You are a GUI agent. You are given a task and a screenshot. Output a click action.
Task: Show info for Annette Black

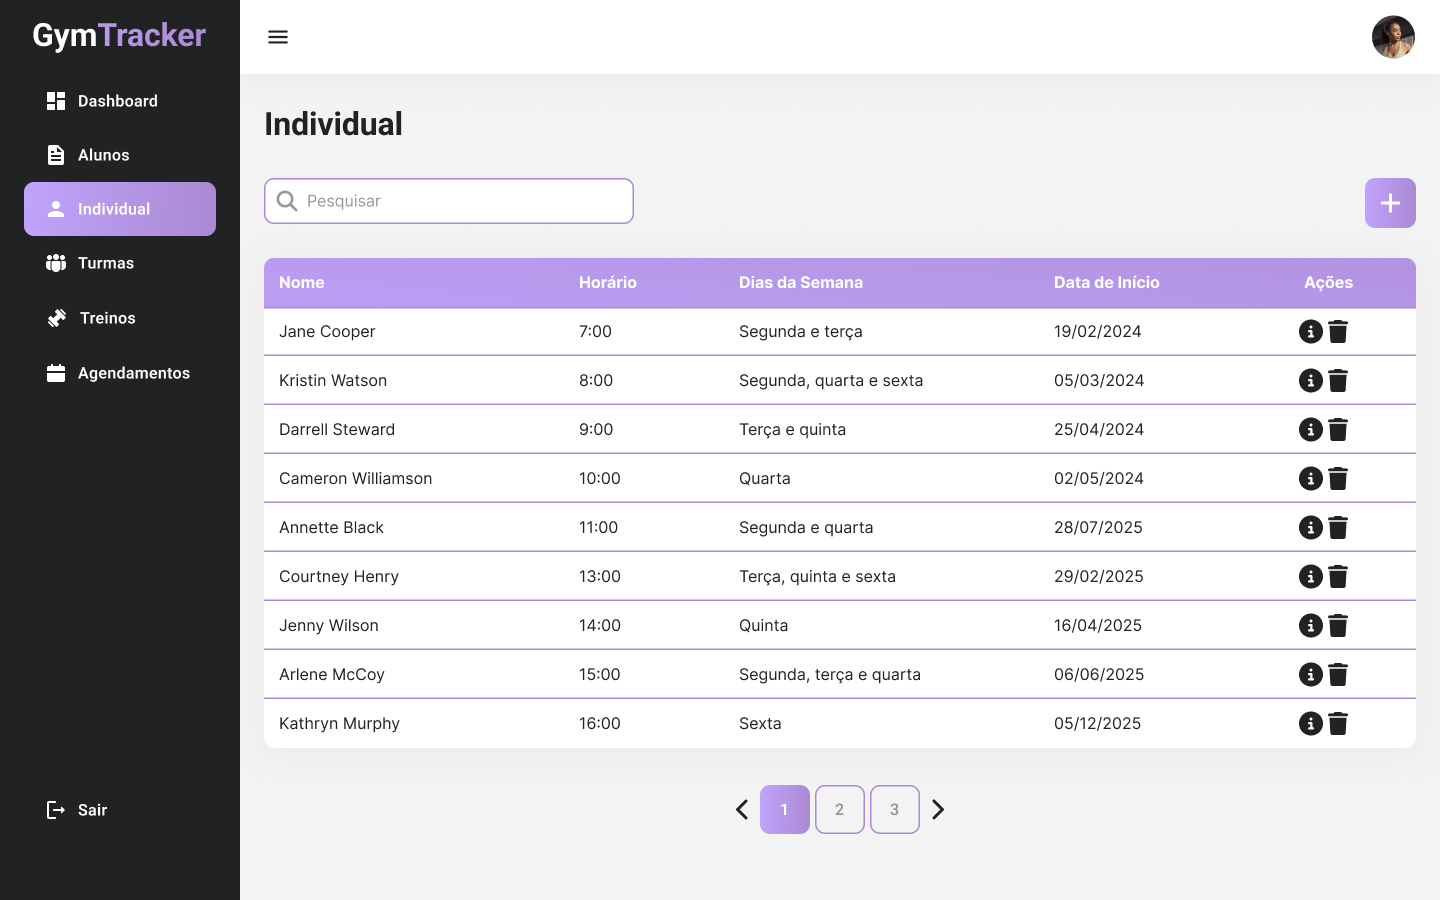point(1310,528)
